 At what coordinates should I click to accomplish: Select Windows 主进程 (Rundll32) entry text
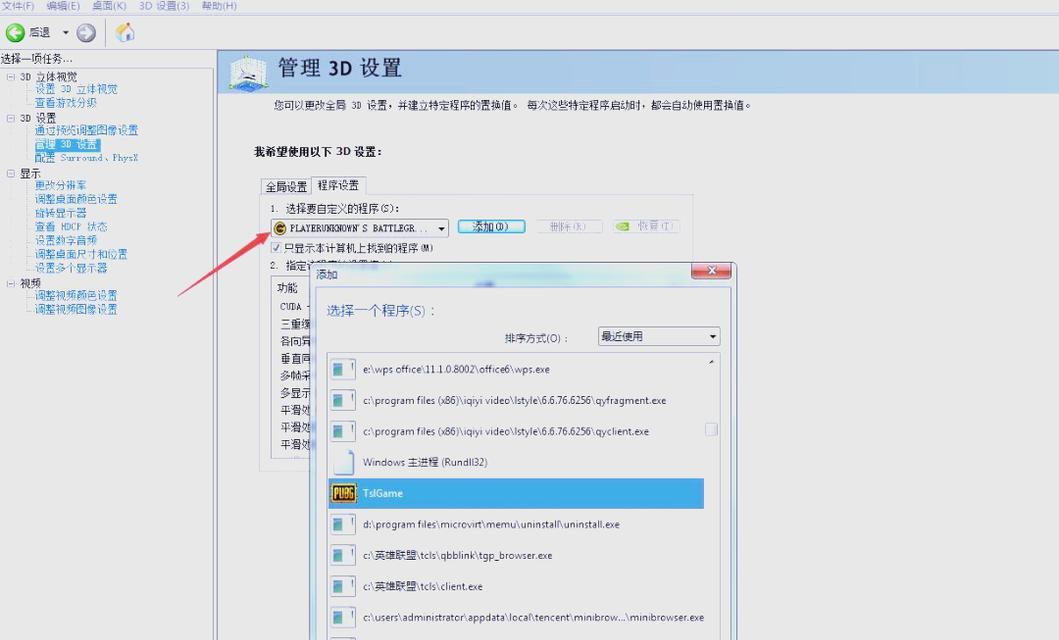point(425,462)
